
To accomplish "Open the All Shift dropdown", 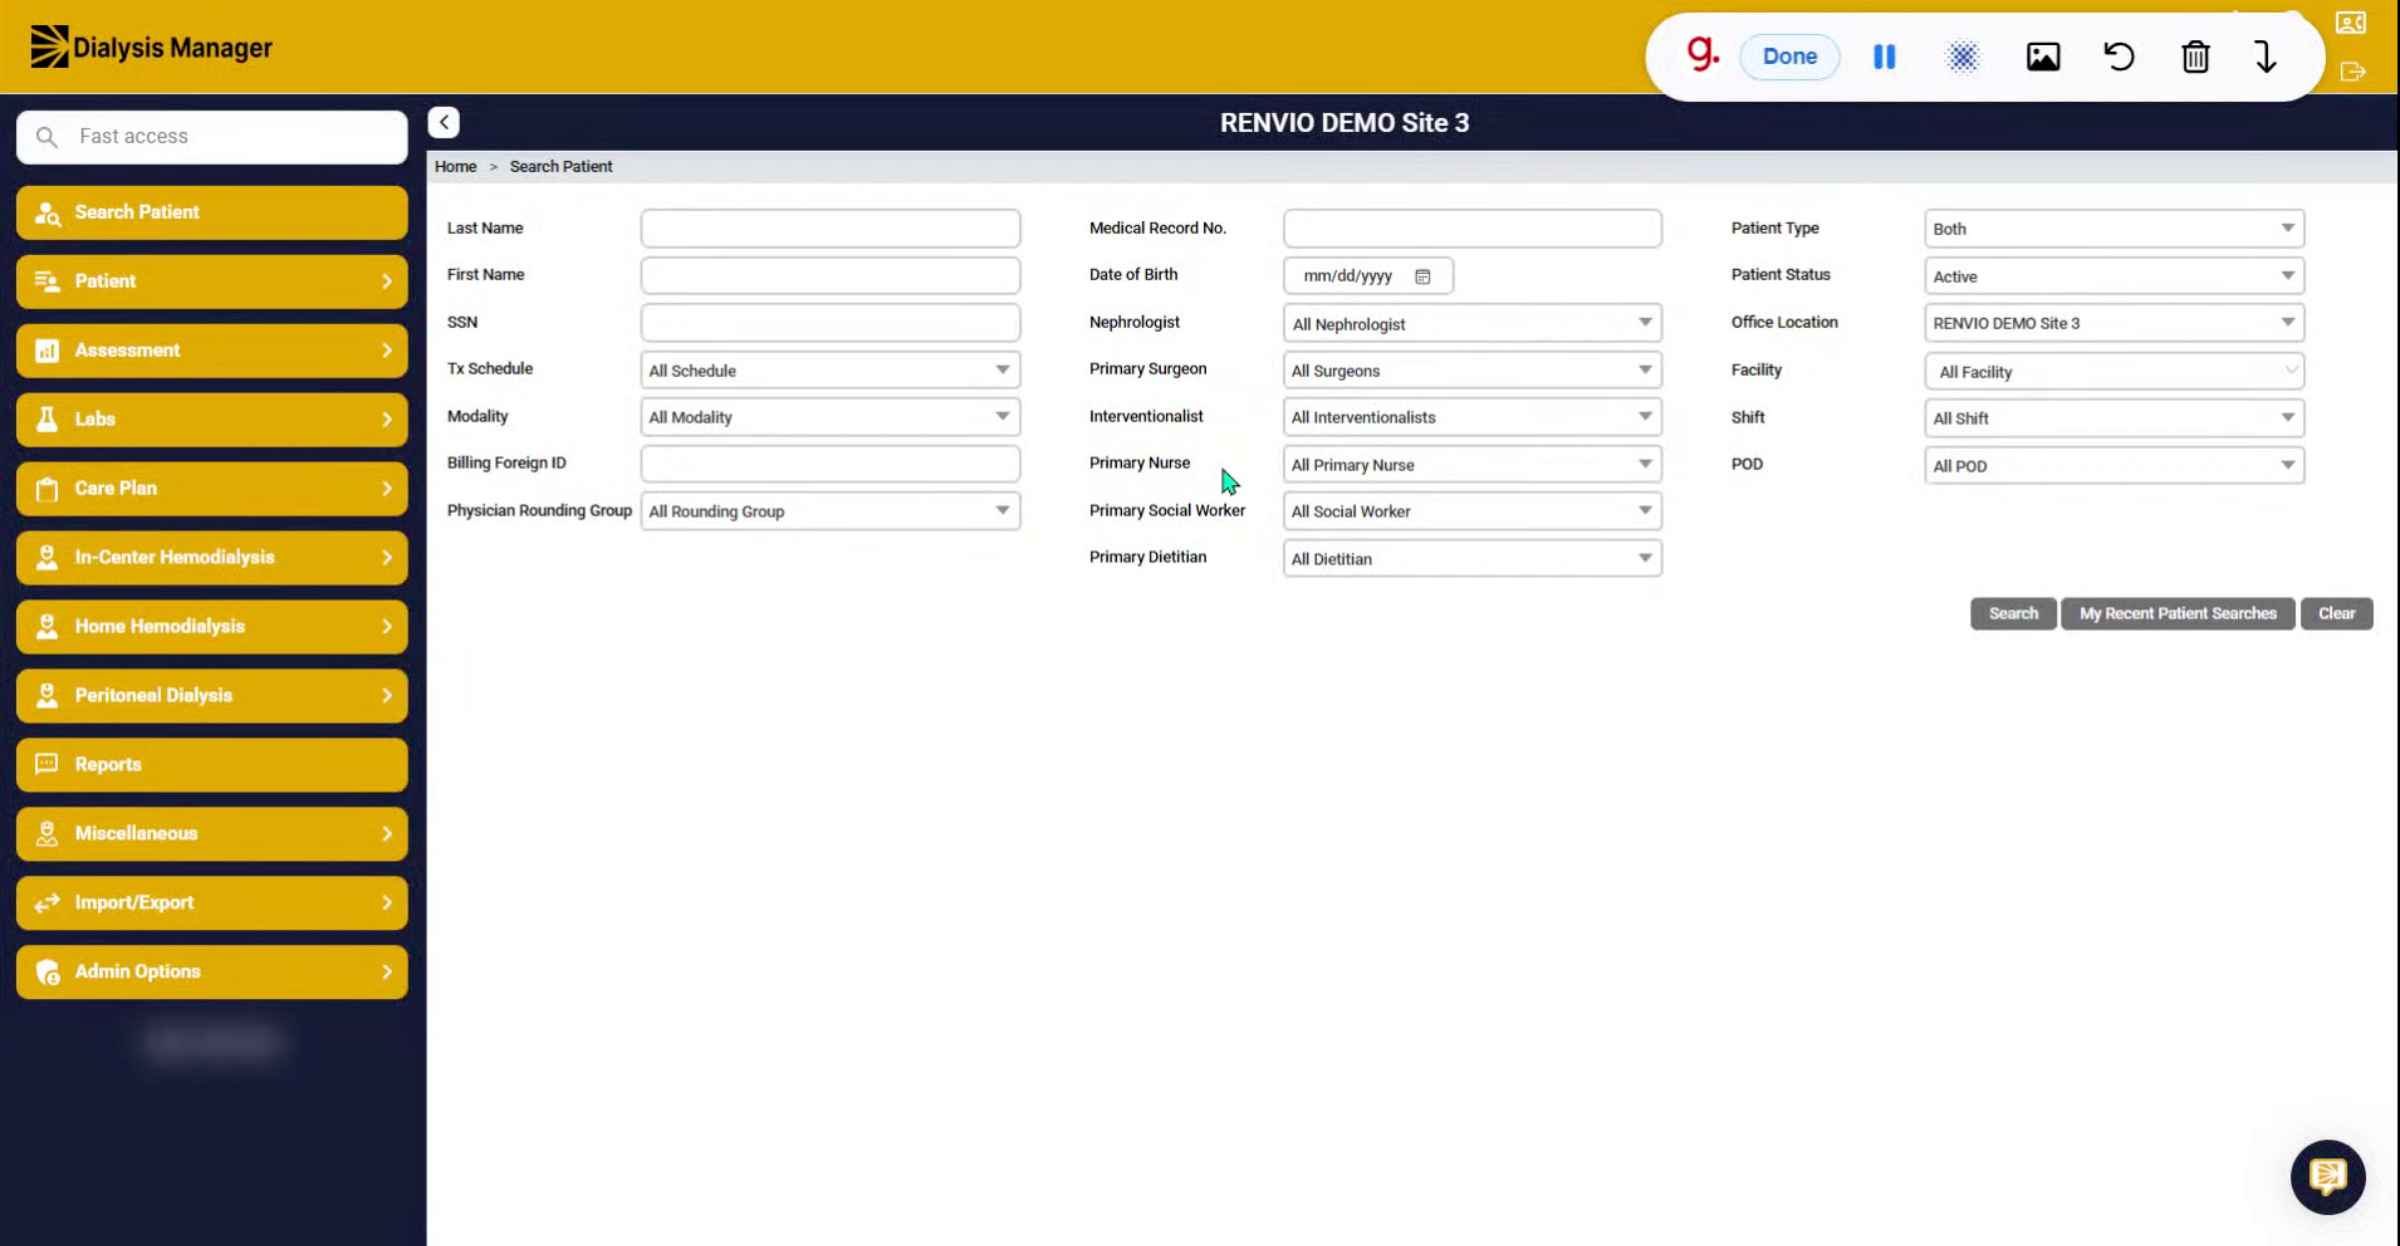I will [x=2114, y=418].
